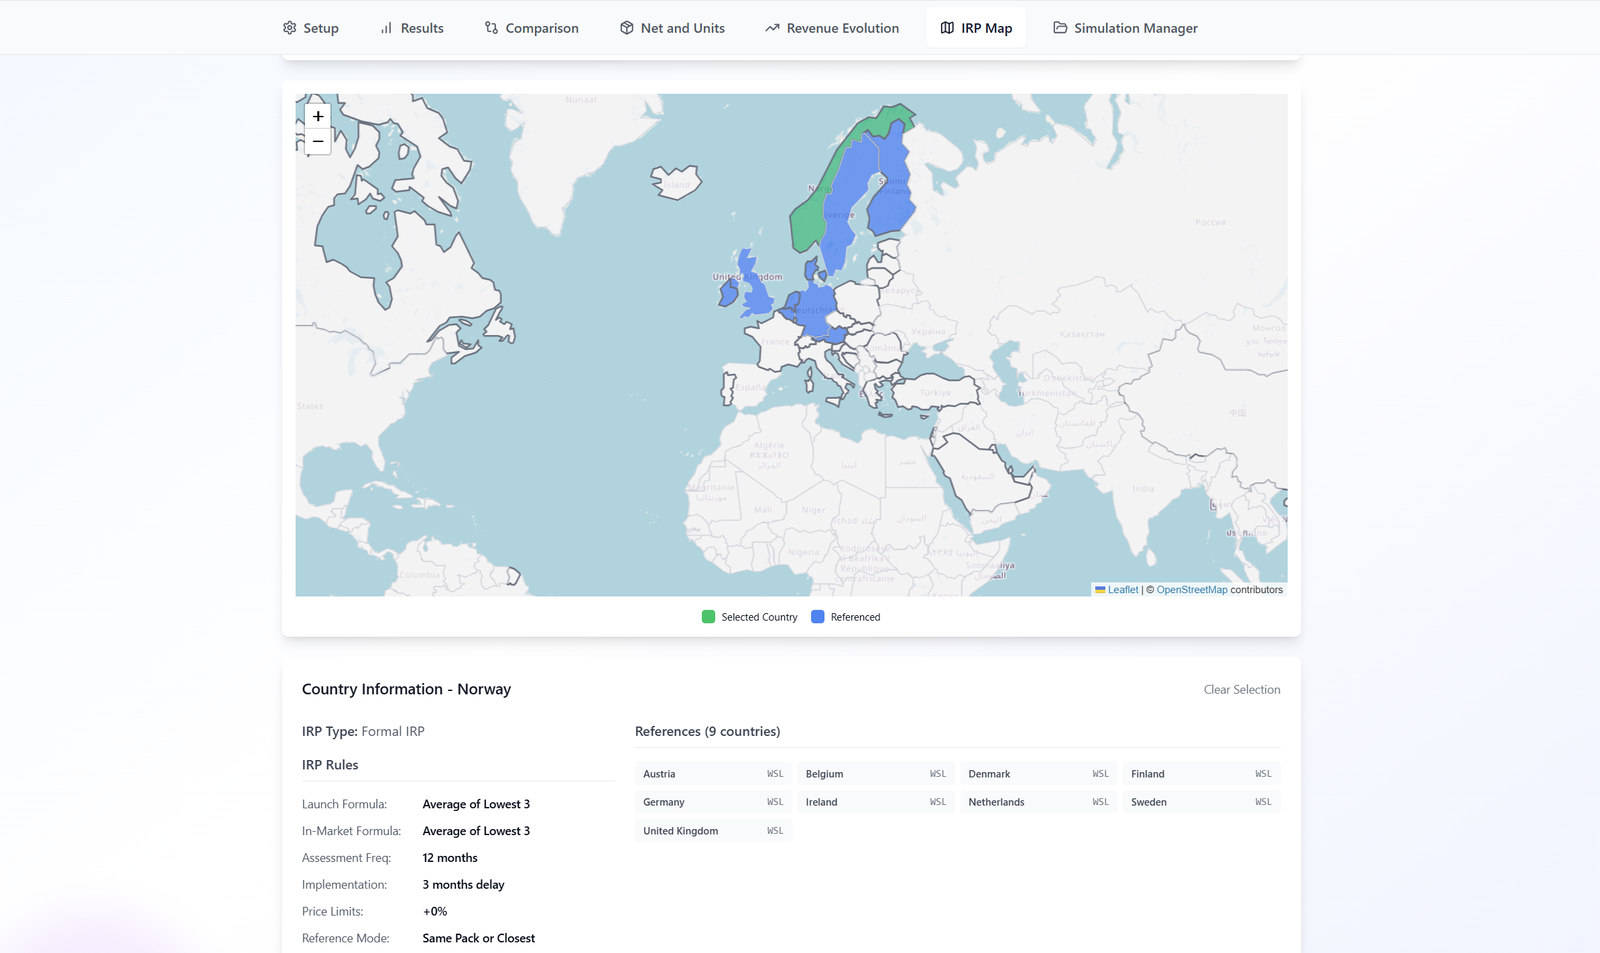Toggle the Selected Country legend swatch
The image size is (1600, 953).
(706, 616)
